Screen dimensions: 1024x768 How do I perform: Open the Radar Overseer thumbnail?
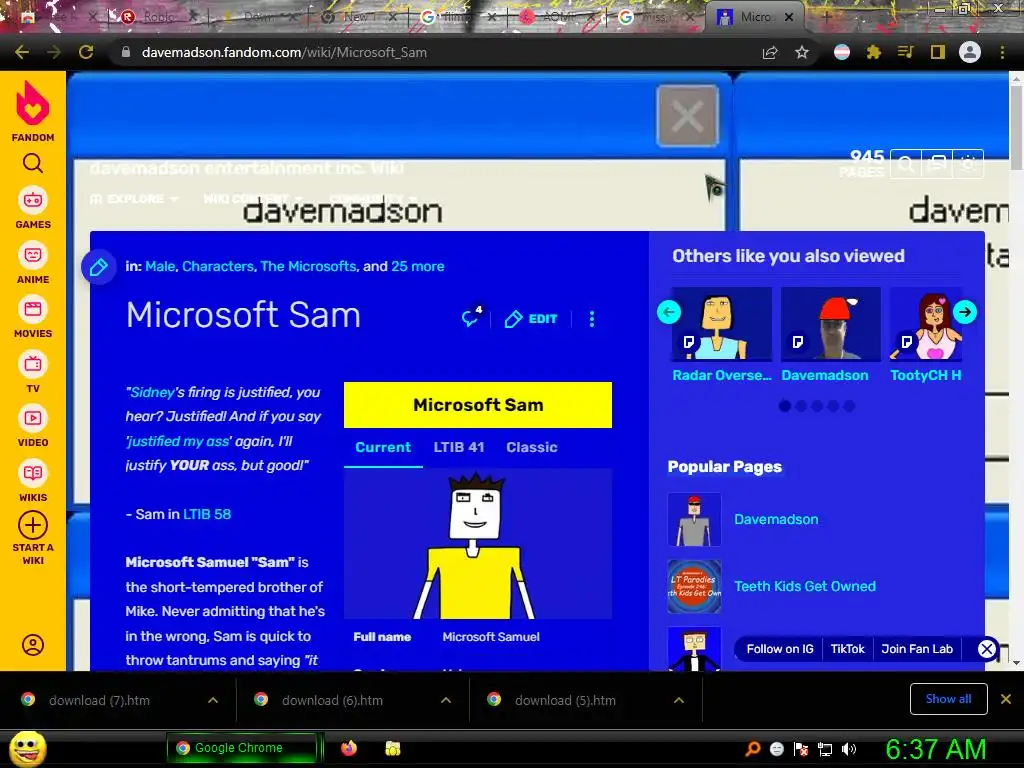tap(722, 324)
